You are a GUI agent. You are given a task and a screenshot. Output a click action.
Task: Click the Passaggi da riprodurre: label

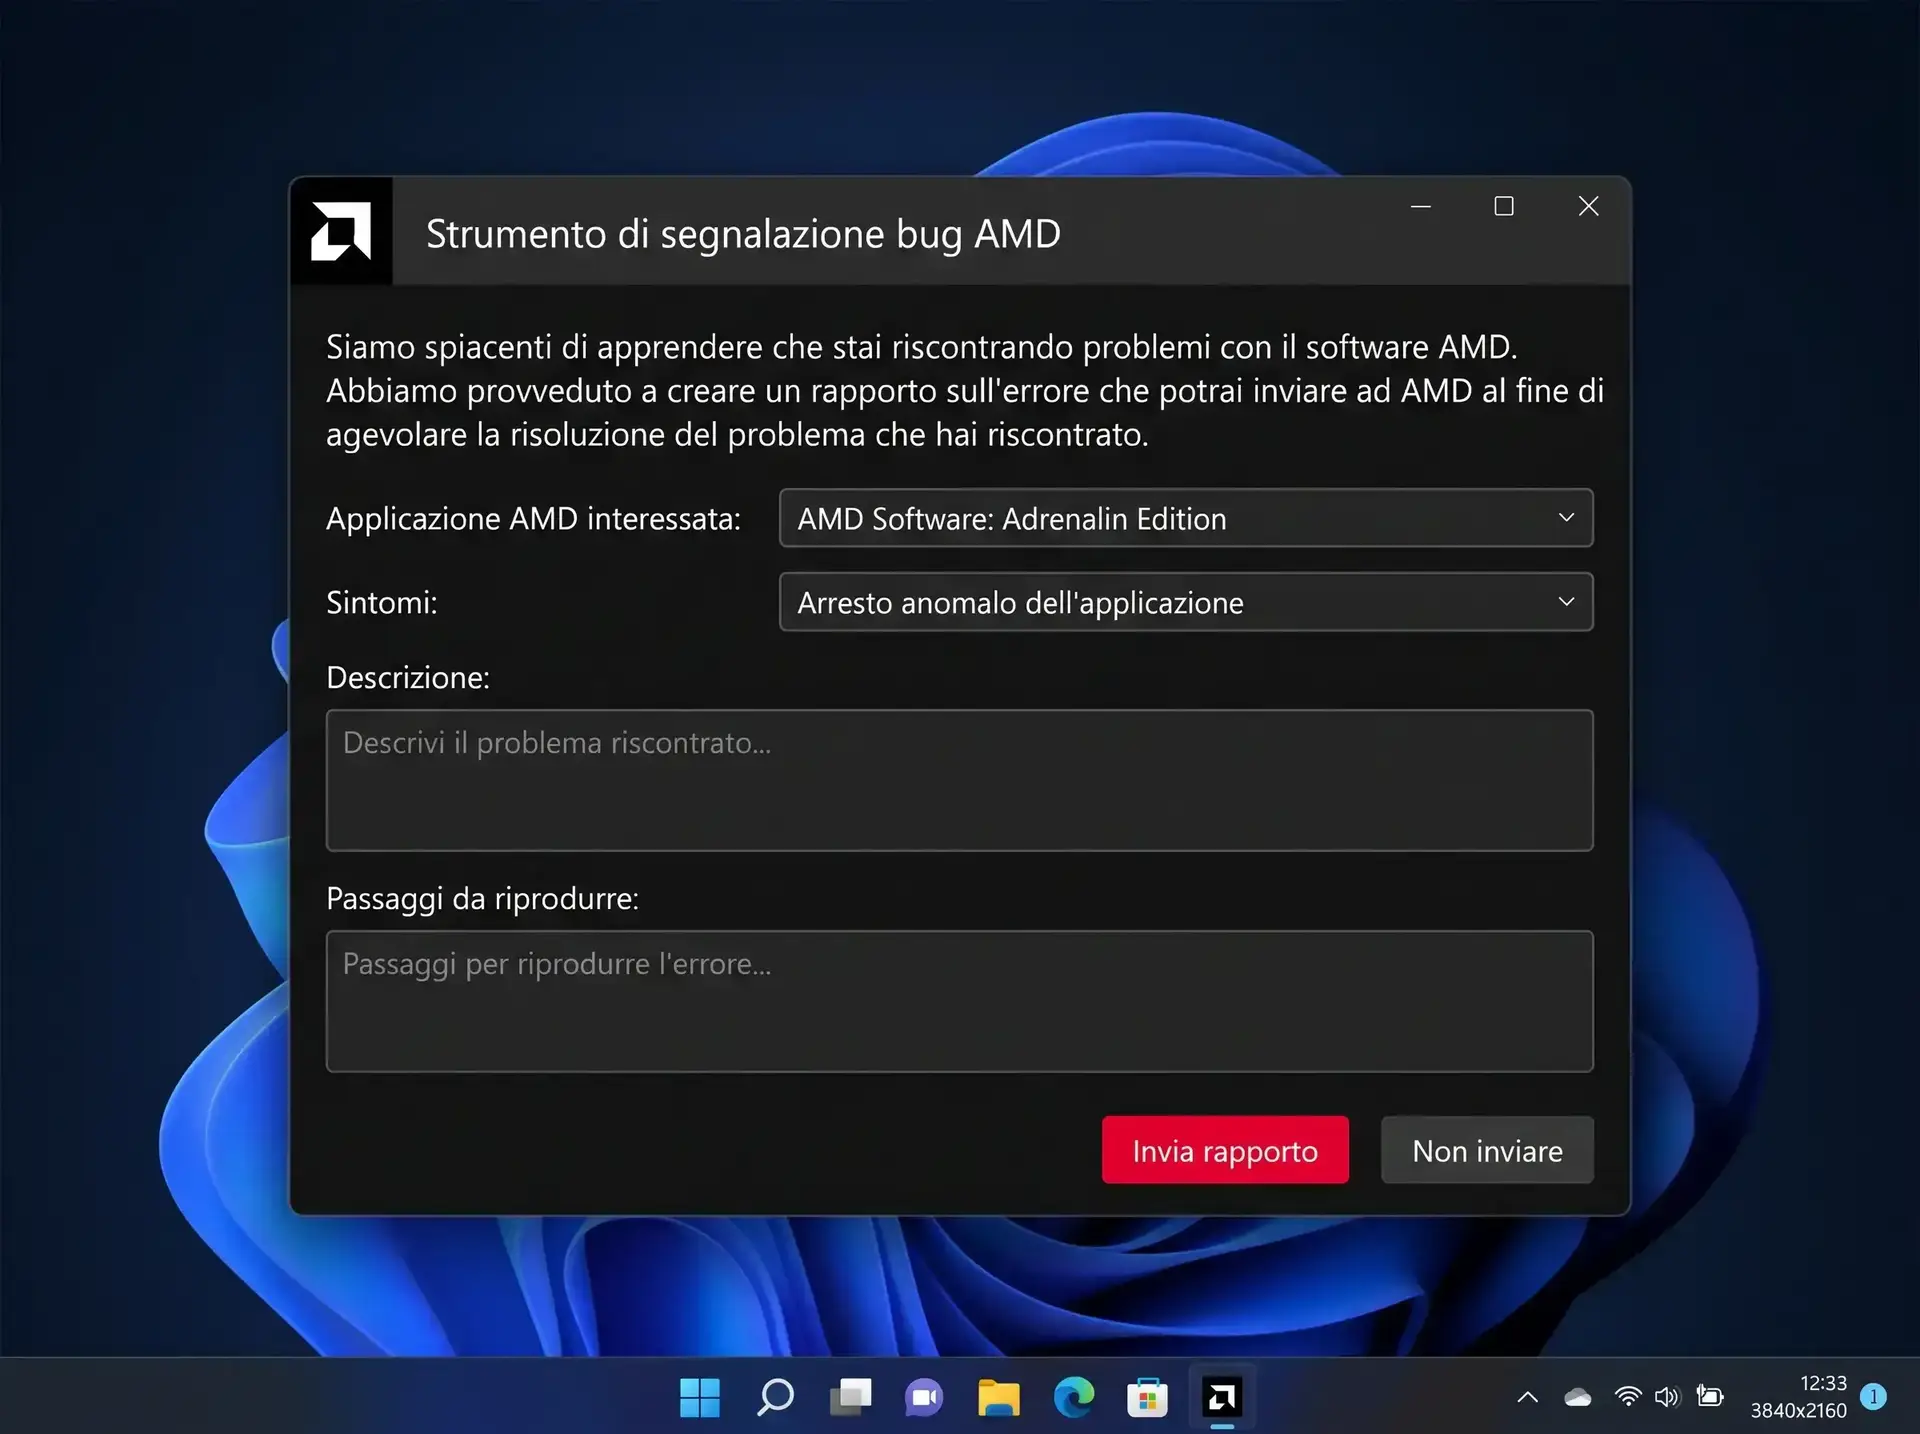pyautogui.click(x=482, y=899)
